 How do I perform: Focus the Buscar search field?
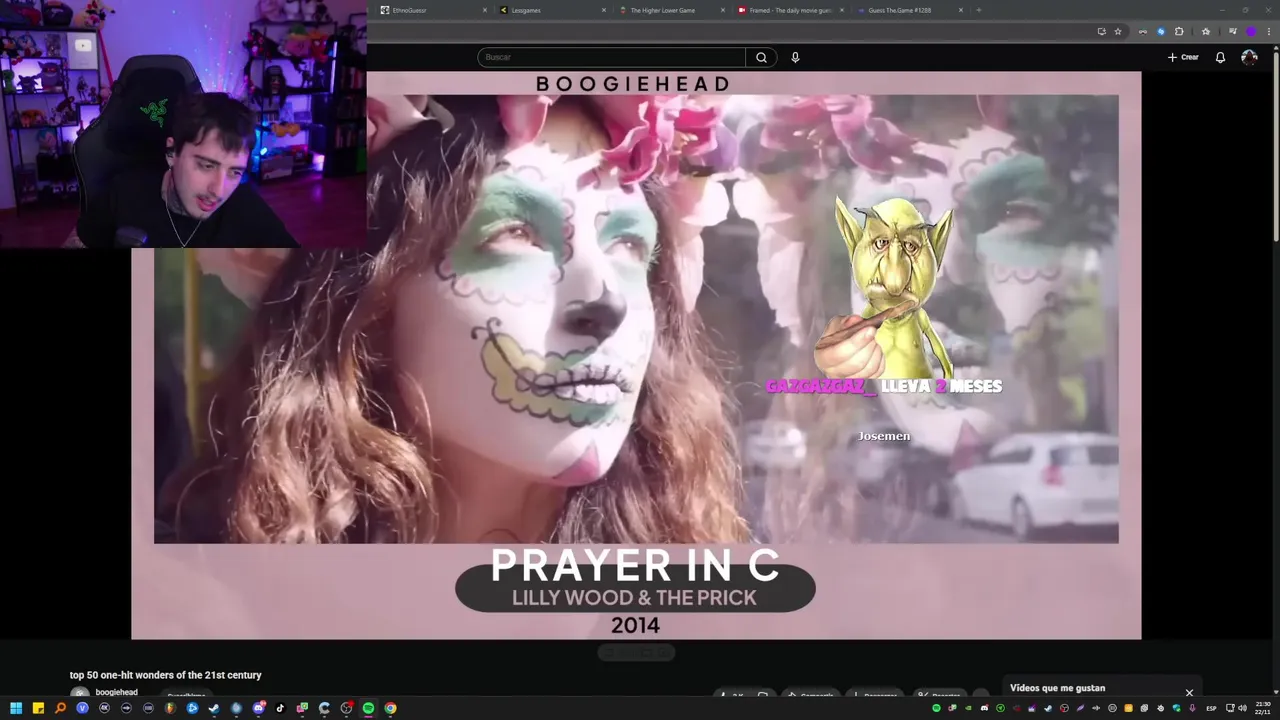tap(611, 57)
